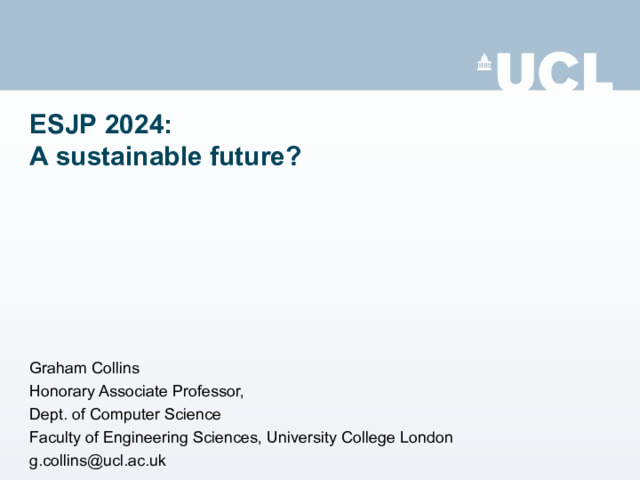640x480 pixels.
Task: Click the "Honorary Associate Professor," line
Action: (136, 391)
